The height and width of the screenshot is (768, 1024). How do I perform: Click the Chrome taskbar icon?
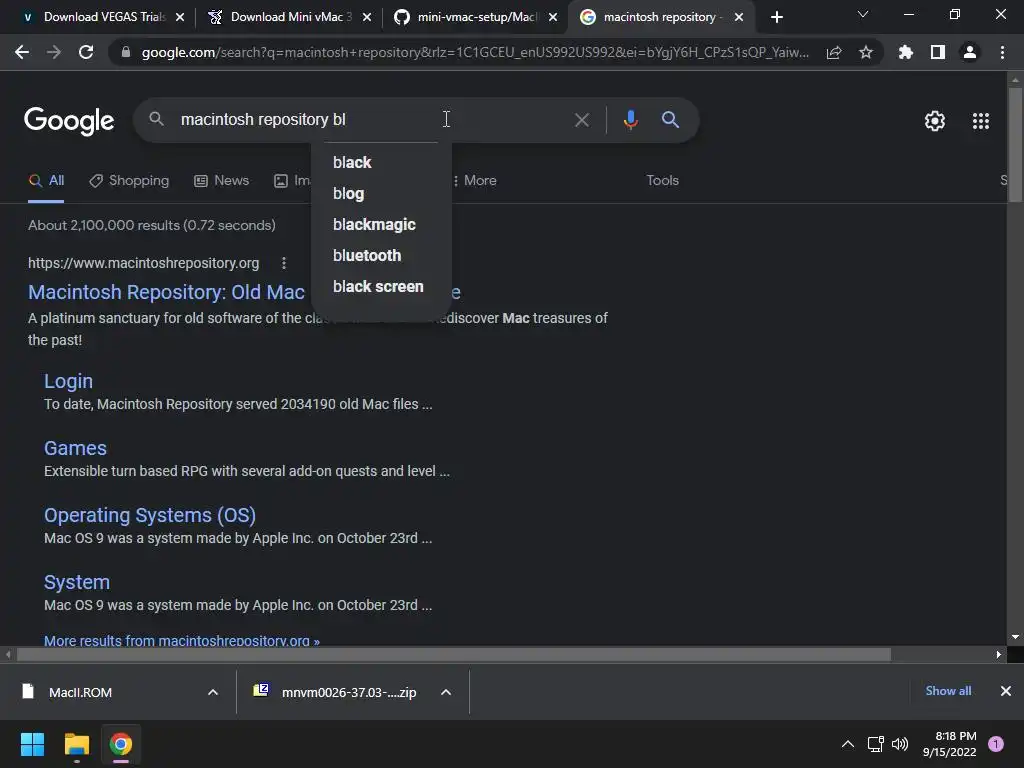tap(121, 744)
